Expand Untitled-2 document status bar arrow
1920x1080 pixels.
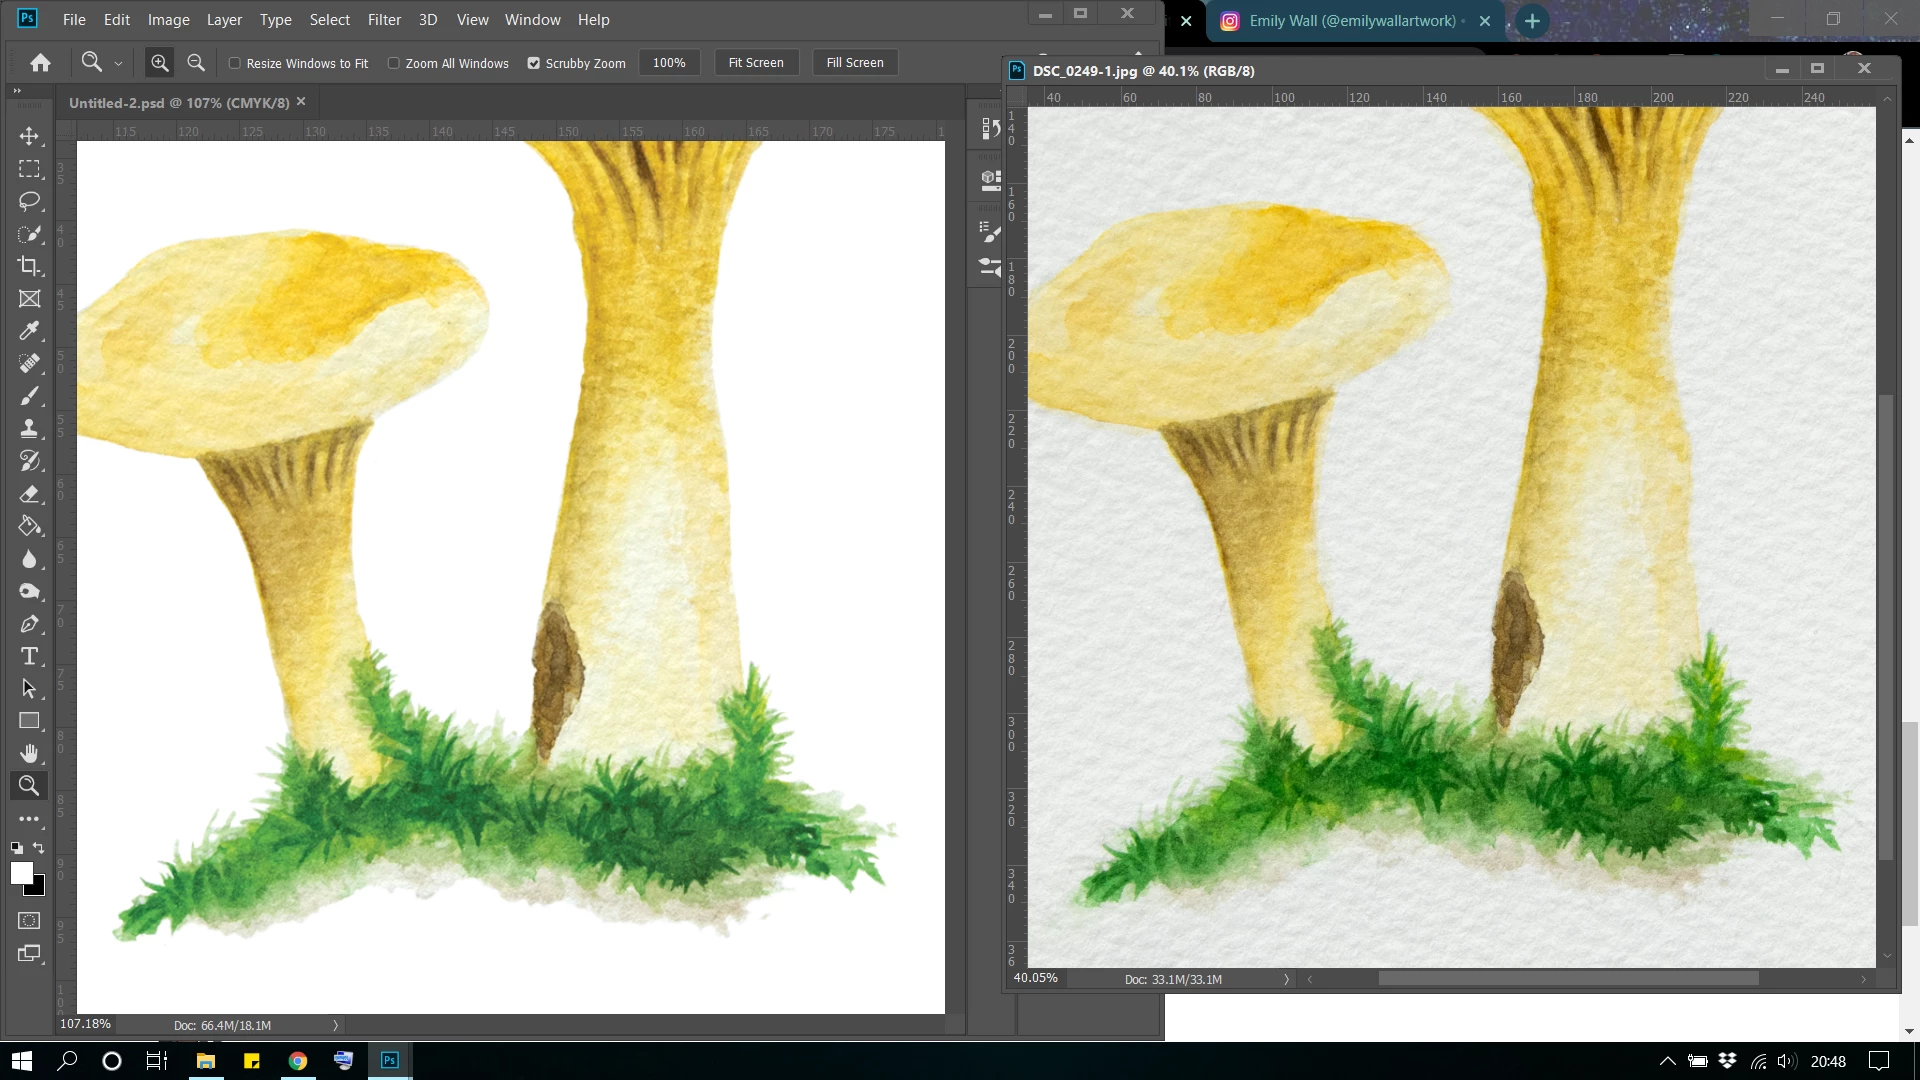[x=336, y=1025]
